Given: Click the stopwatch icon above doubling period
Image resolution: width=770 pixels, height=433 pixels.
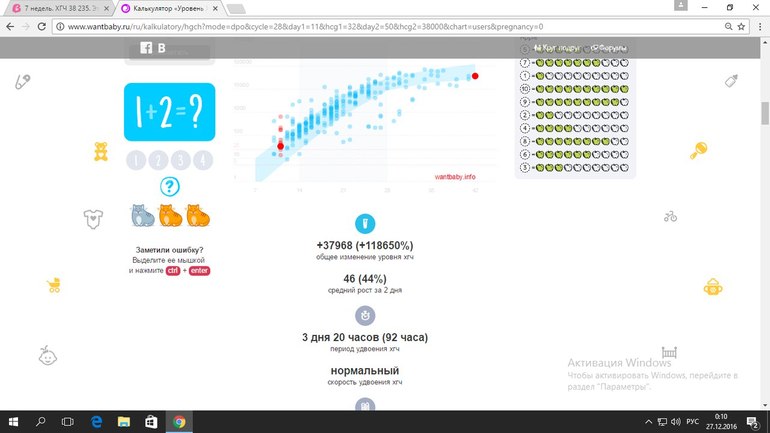Looking at the screenshot, I should (365, 315).
